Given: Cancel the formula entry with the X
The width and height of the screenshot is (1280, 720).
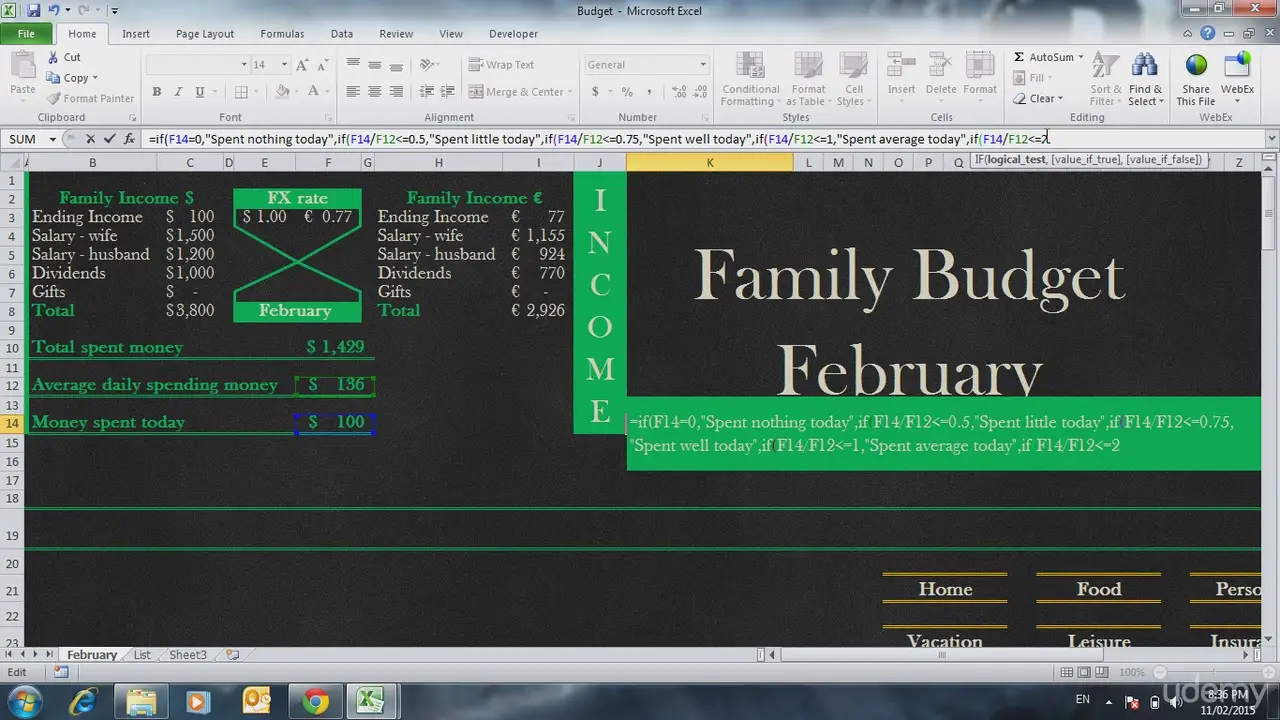Looking at the screenshot, I should 90,139.
